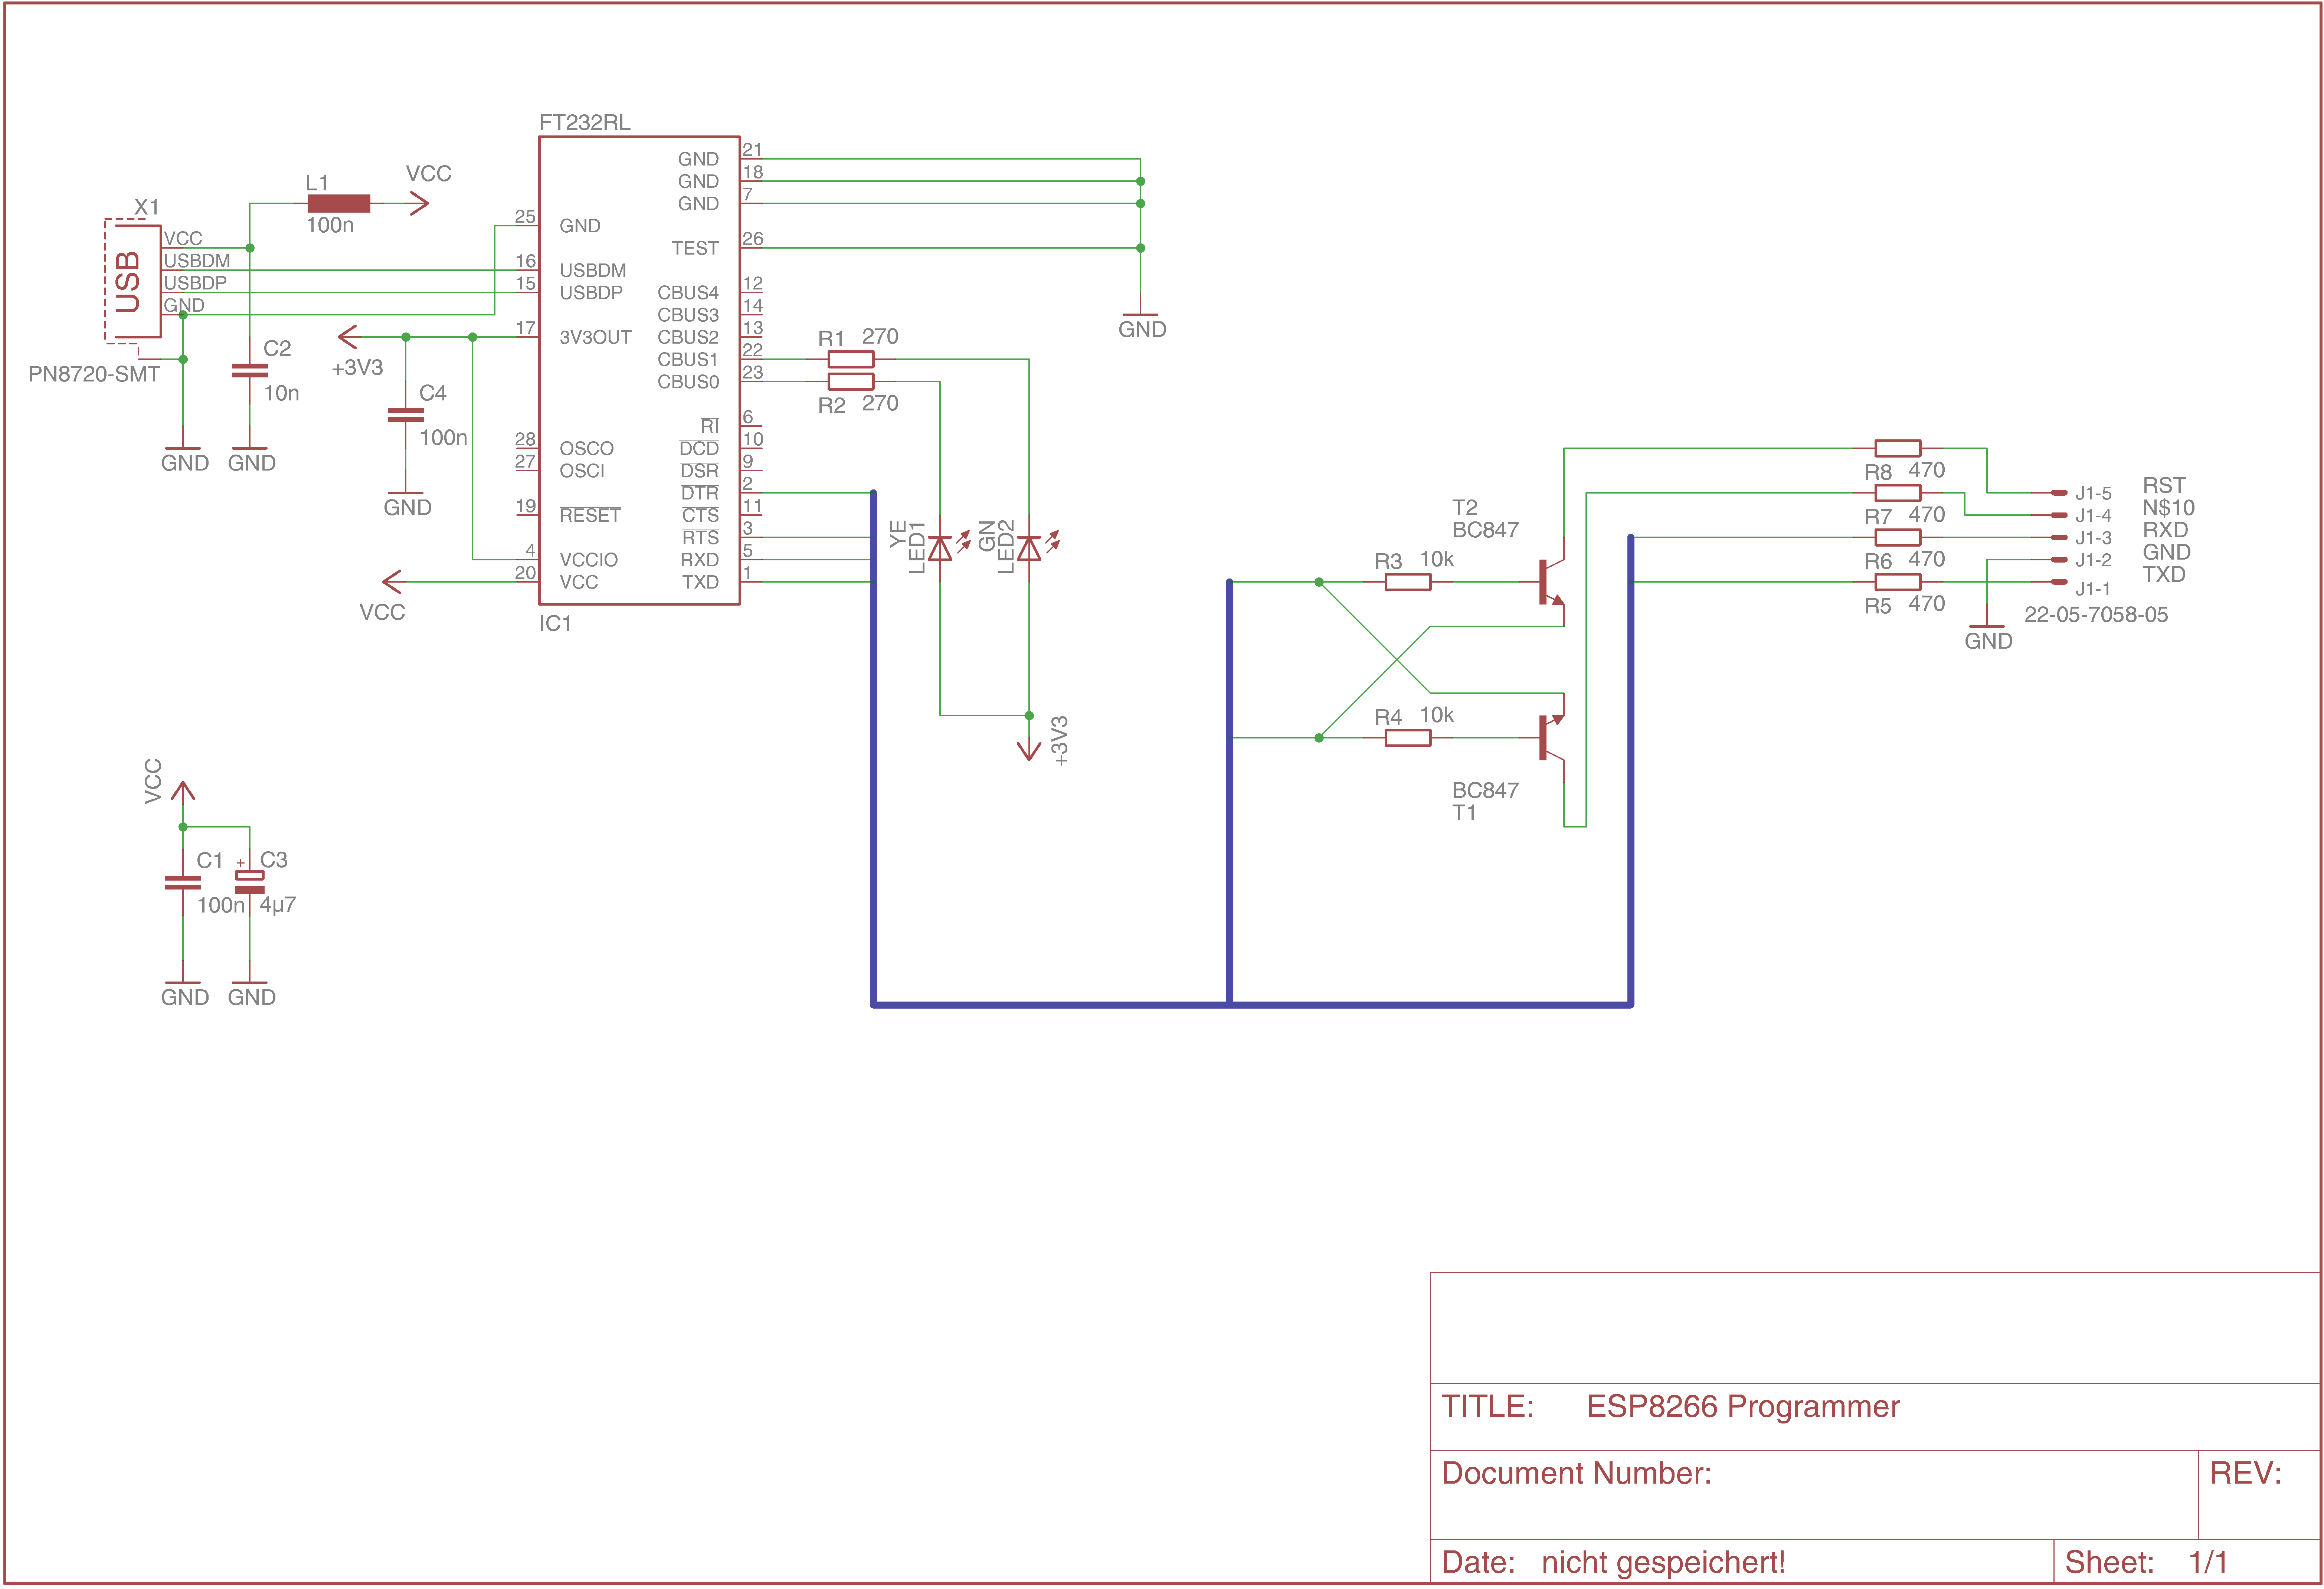Click the X1 USB connector symbol
The width and height of the screenshot is (2324, 1589).
click(133, 282)
